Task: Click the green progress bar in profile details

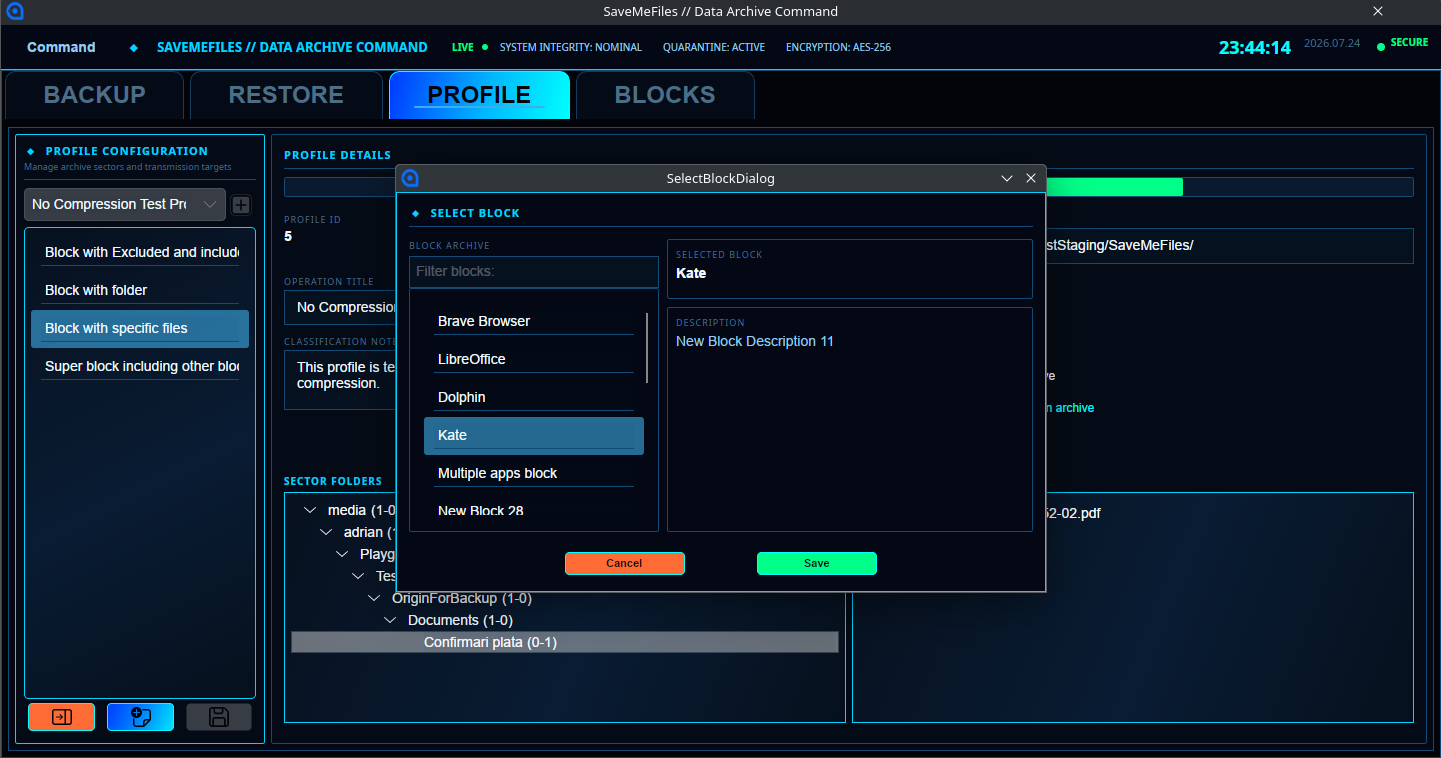Action: pos(1114,187)
